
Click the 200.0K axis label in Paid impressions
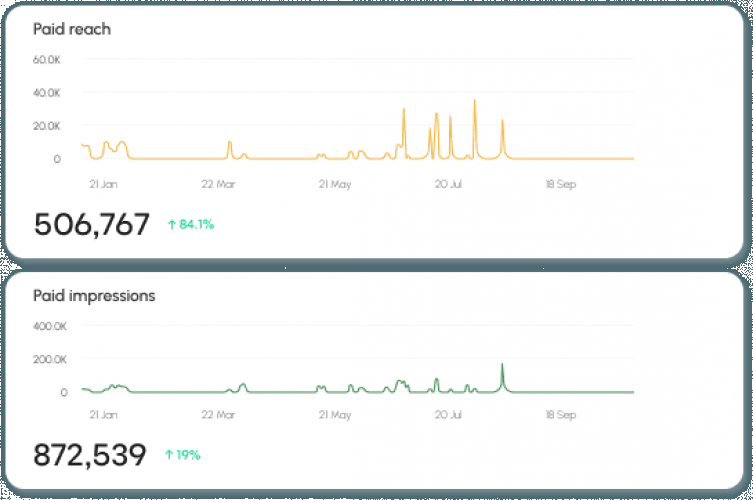[50, 359]
